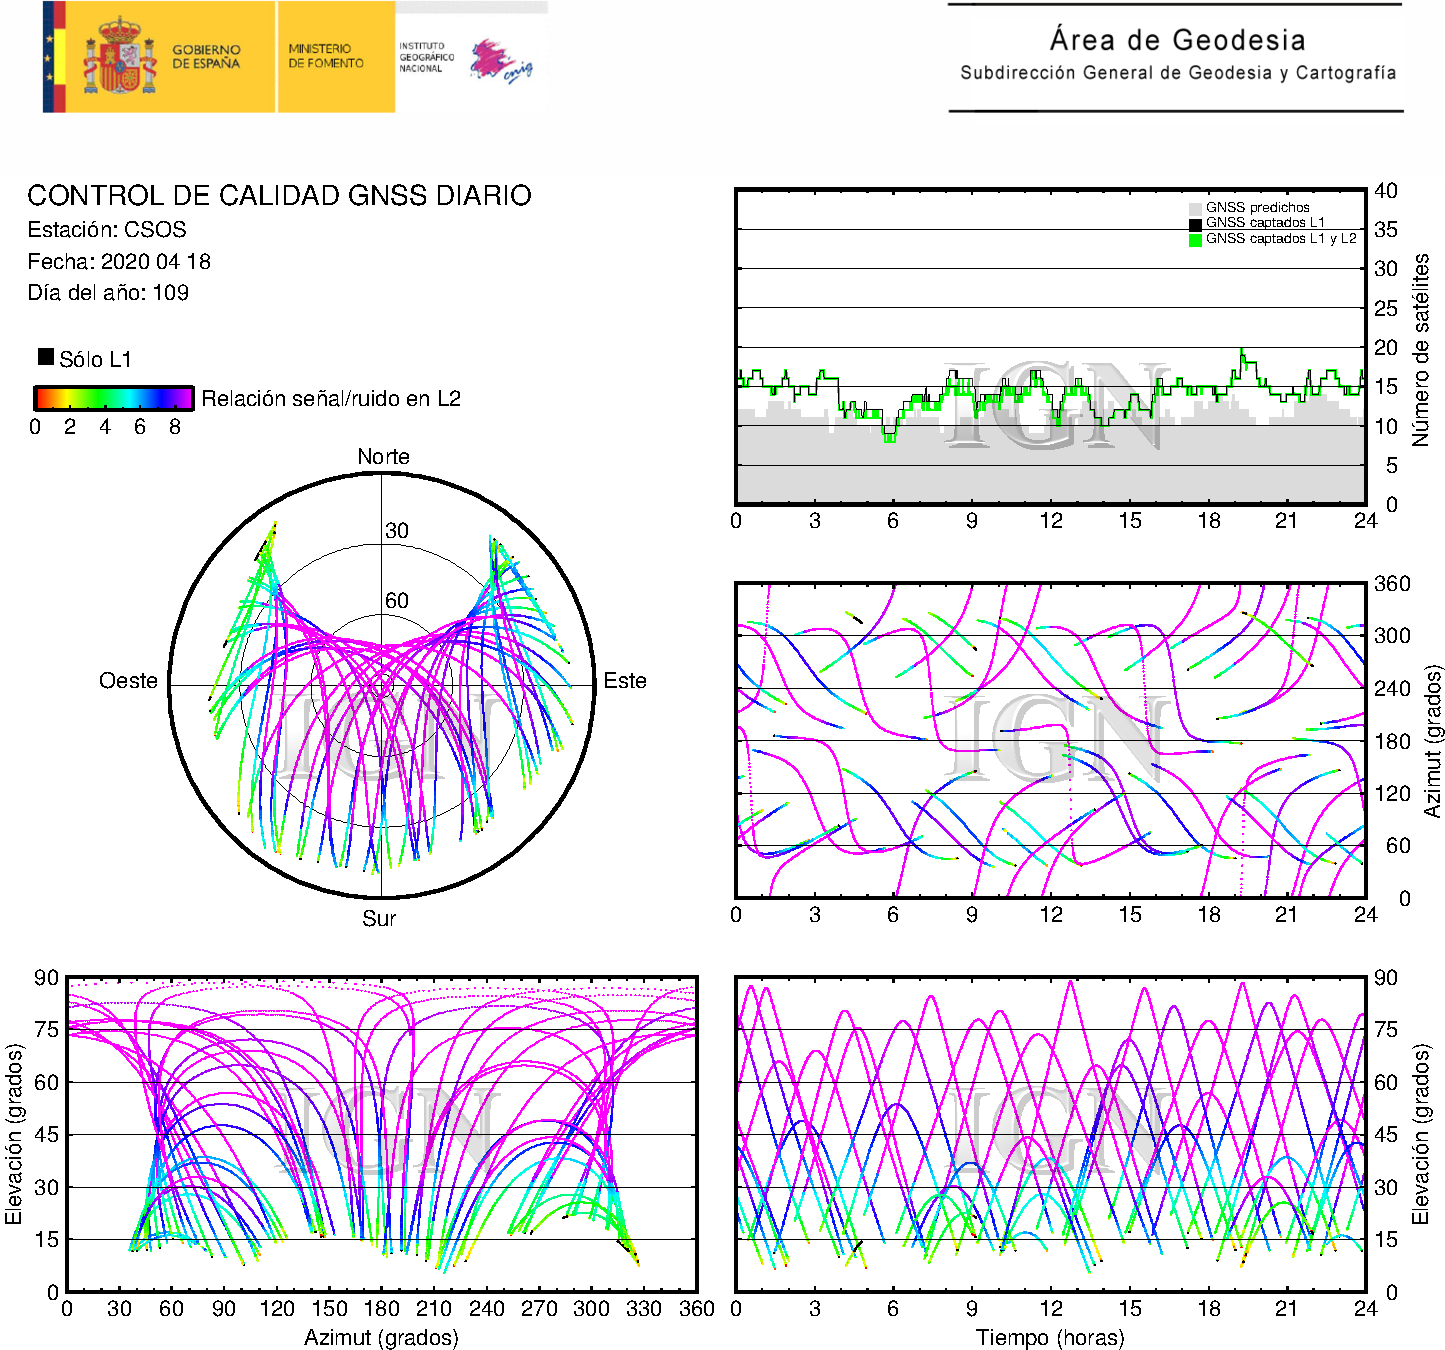Viewport: 1445px width, 1350px height.
Task: Click the black Sólo L1 legend square
Action: pos(46,357)
